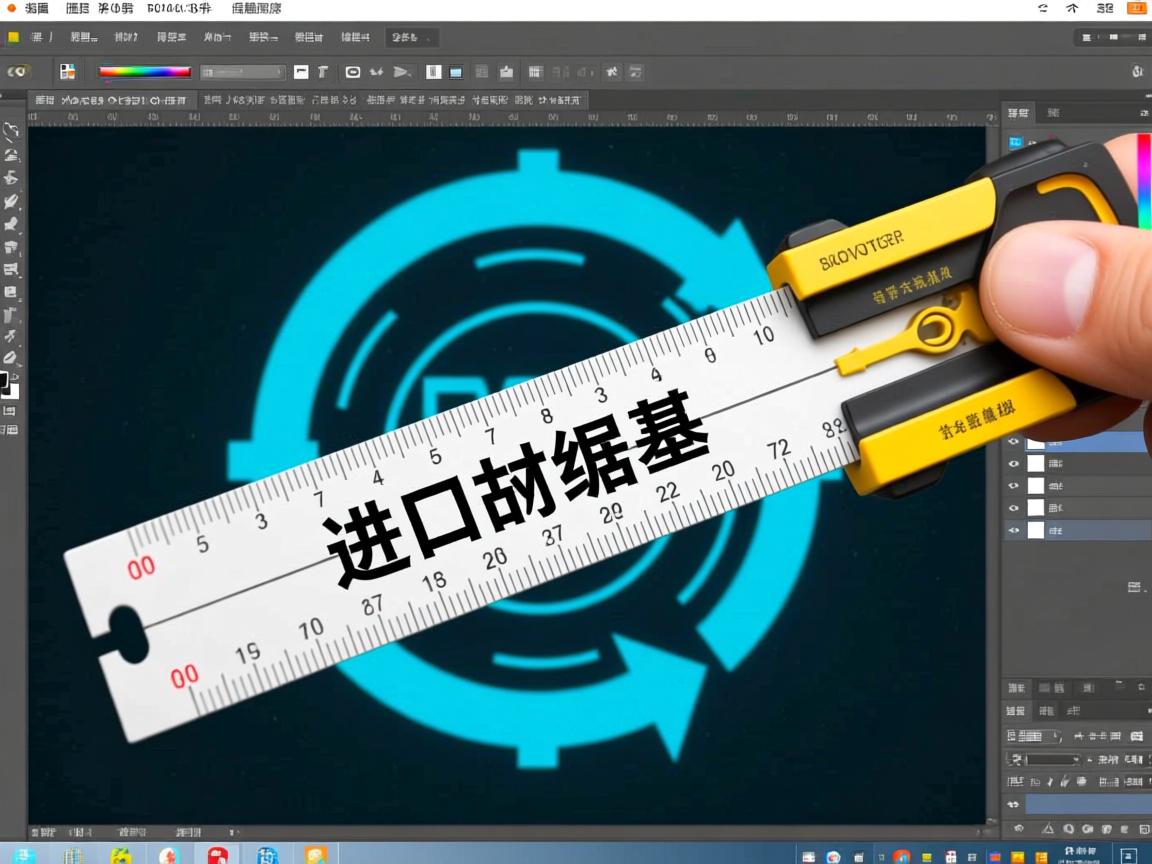
Task: Expand the combo box in the options bar
Action: (x=243, y=71)
